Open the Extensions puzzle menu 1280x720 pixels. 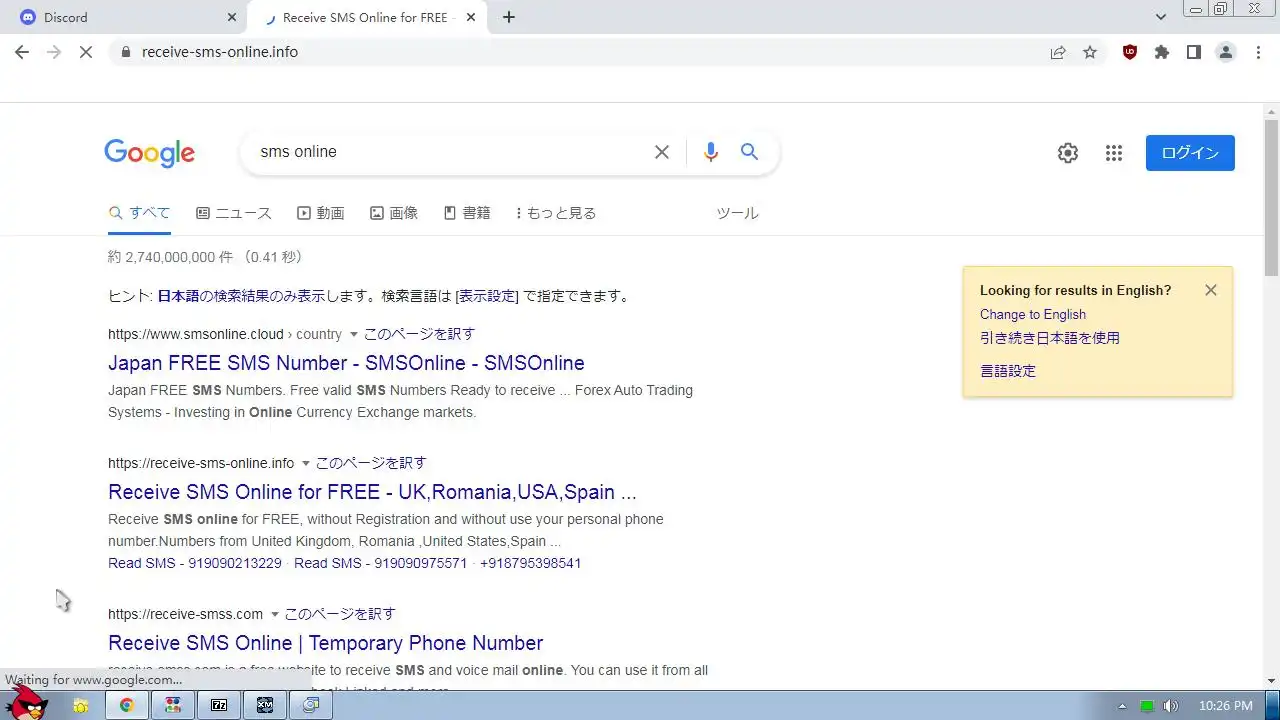[x=1162, y=52]
